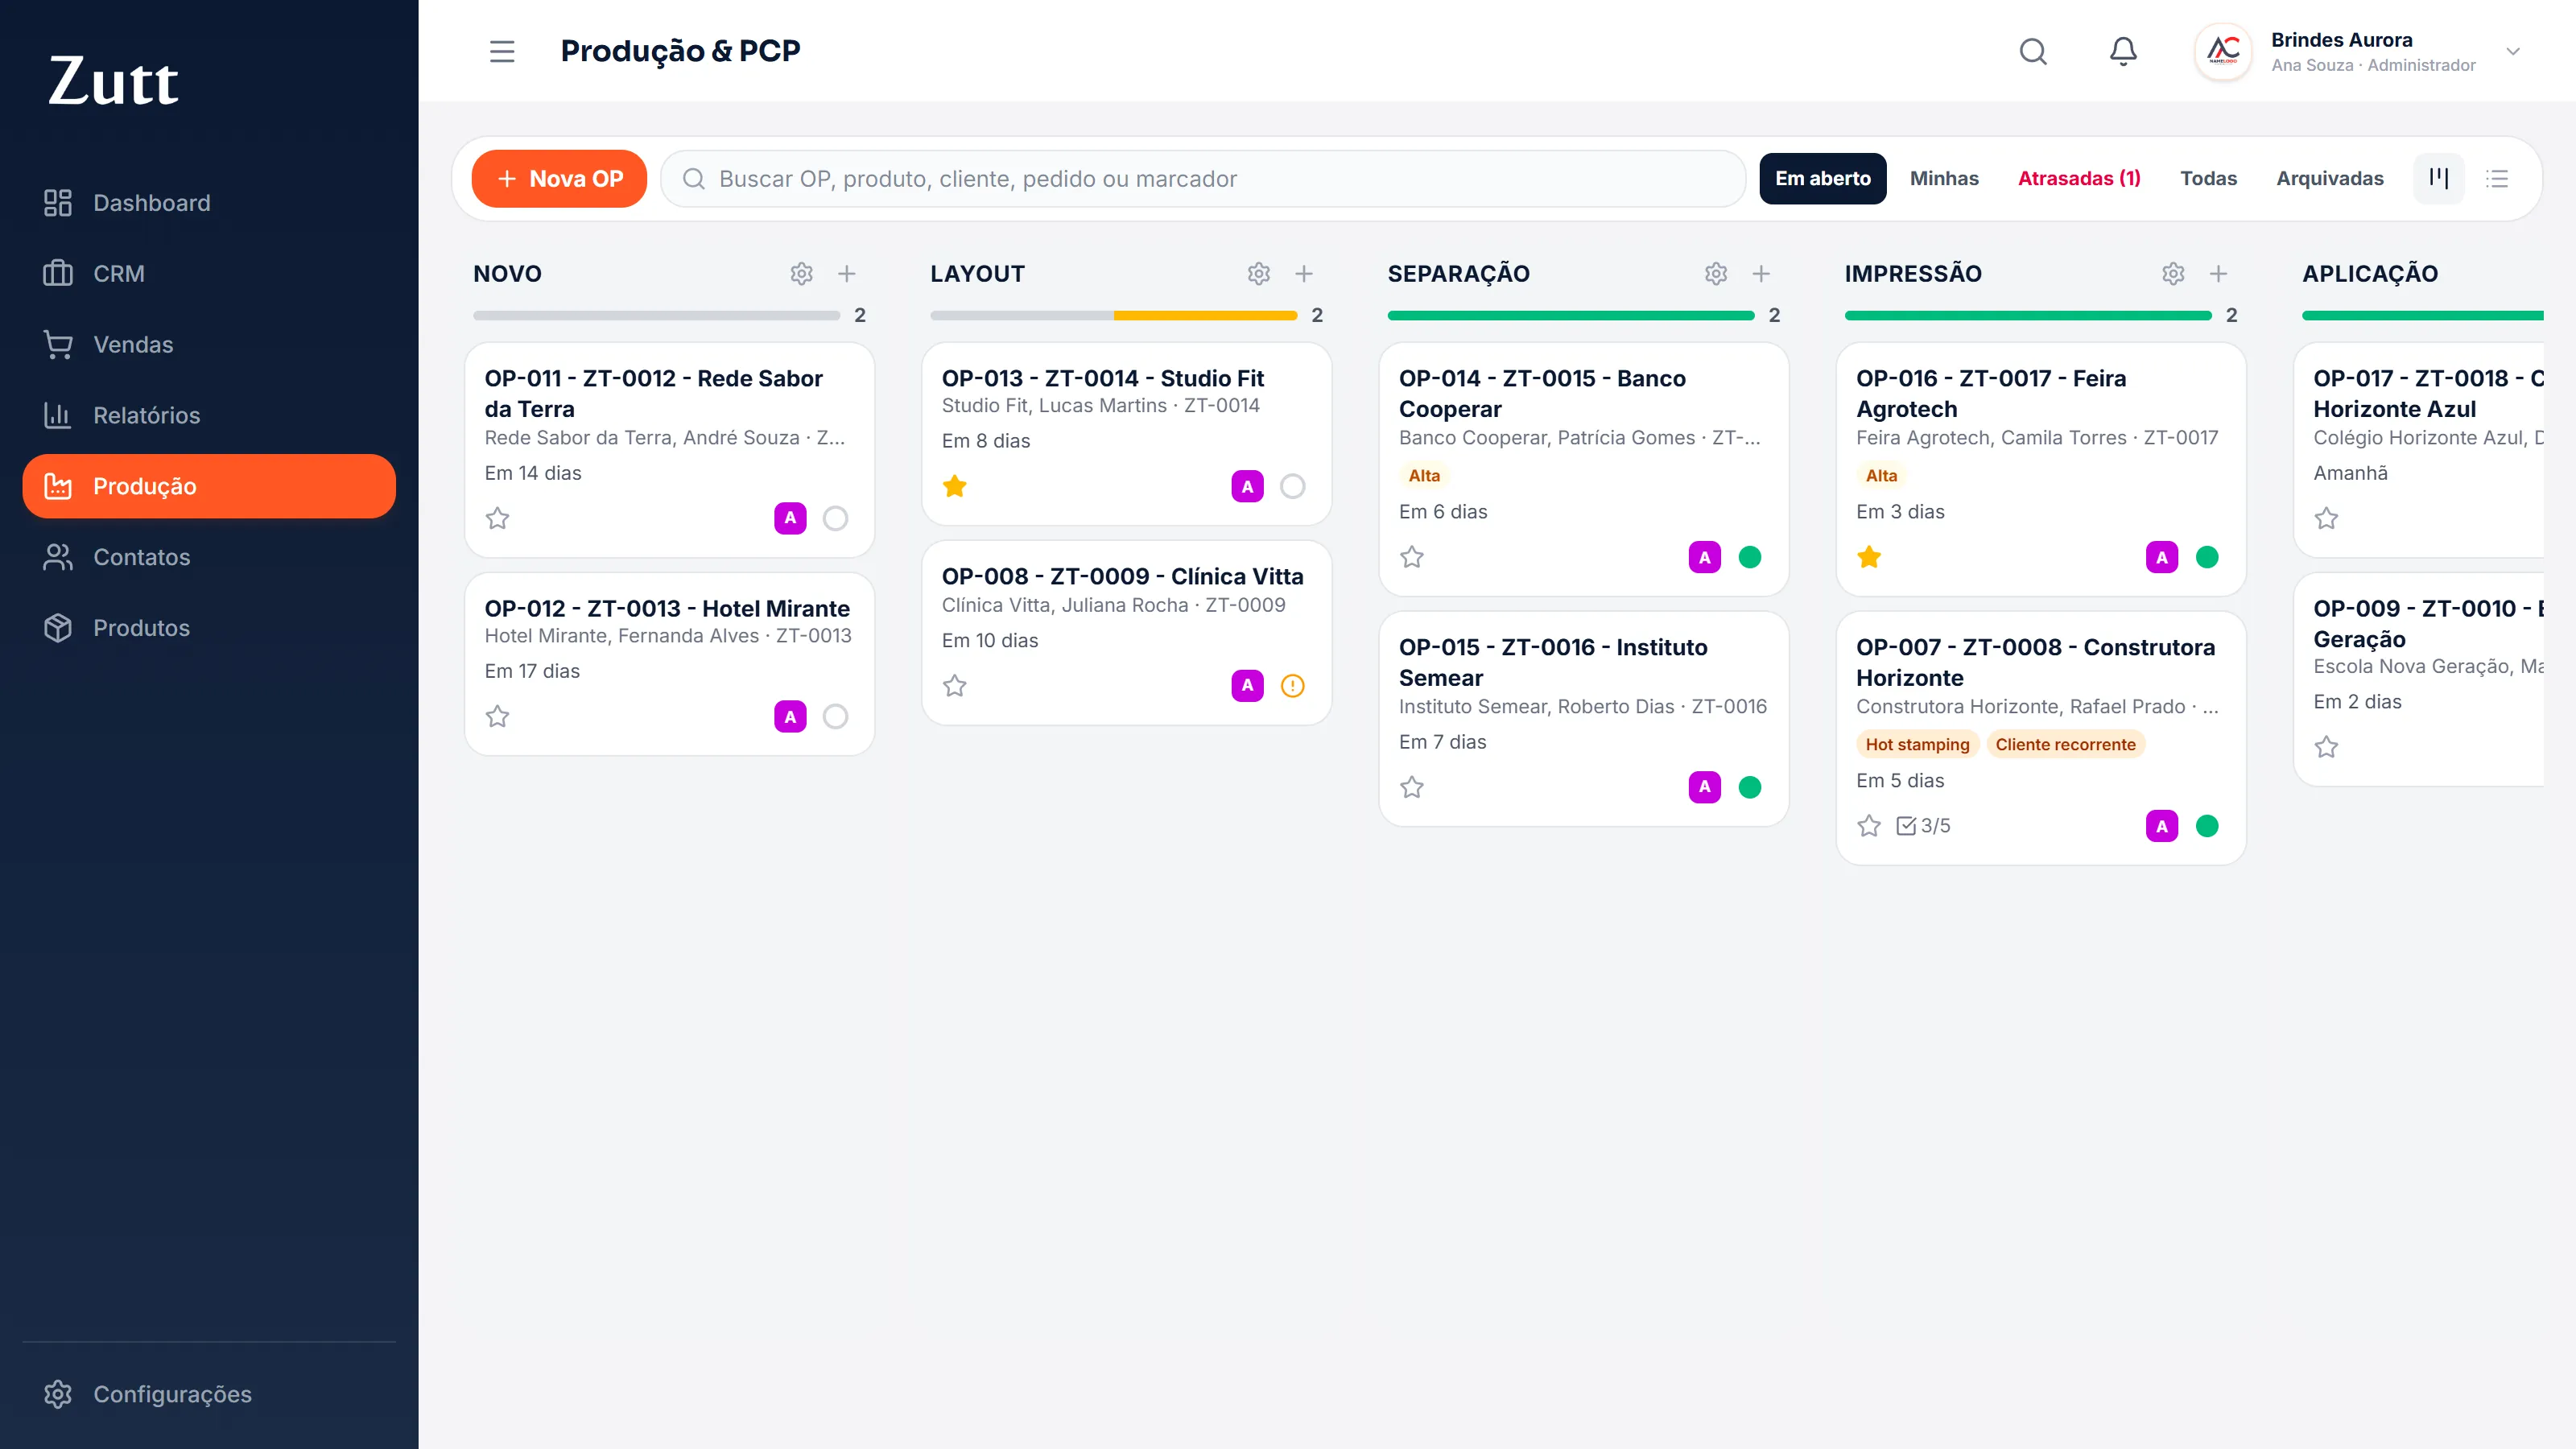Create a Nova OP

pos(559,178)
